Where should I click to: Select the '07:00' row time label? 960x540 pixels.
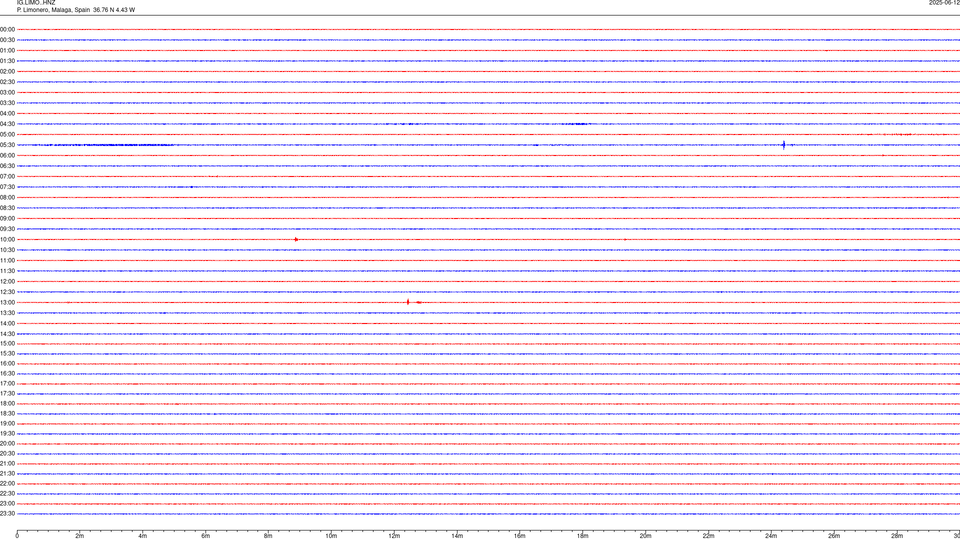pyautogui.click(x=7, y=176)
